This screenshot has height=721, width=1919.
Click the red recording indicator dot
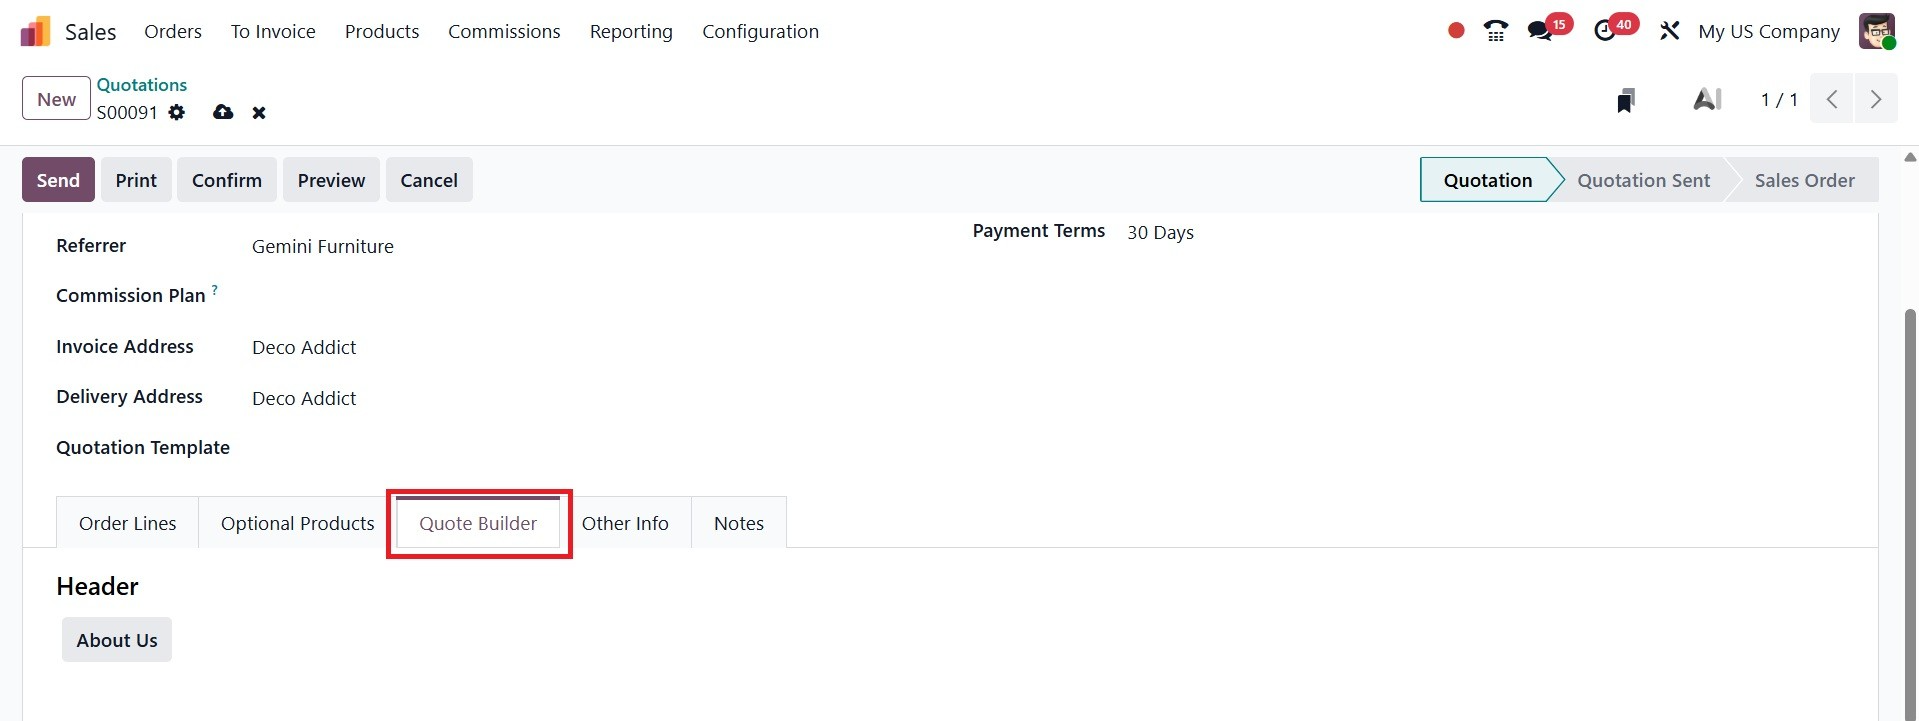tap(1456, 31)
